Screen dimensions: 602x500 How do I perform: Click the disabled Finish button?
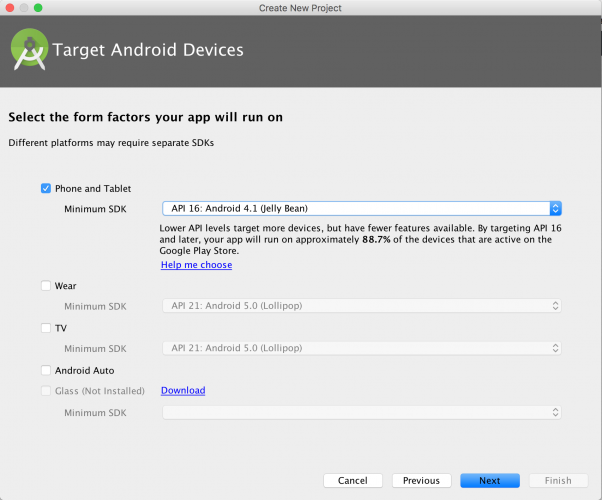tap(558, 480)
